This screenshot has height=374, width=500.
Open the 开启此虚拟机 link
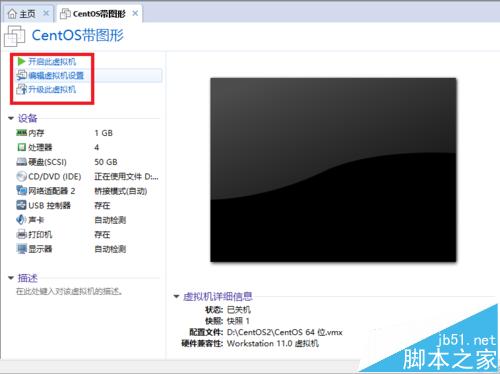(52, 61)
